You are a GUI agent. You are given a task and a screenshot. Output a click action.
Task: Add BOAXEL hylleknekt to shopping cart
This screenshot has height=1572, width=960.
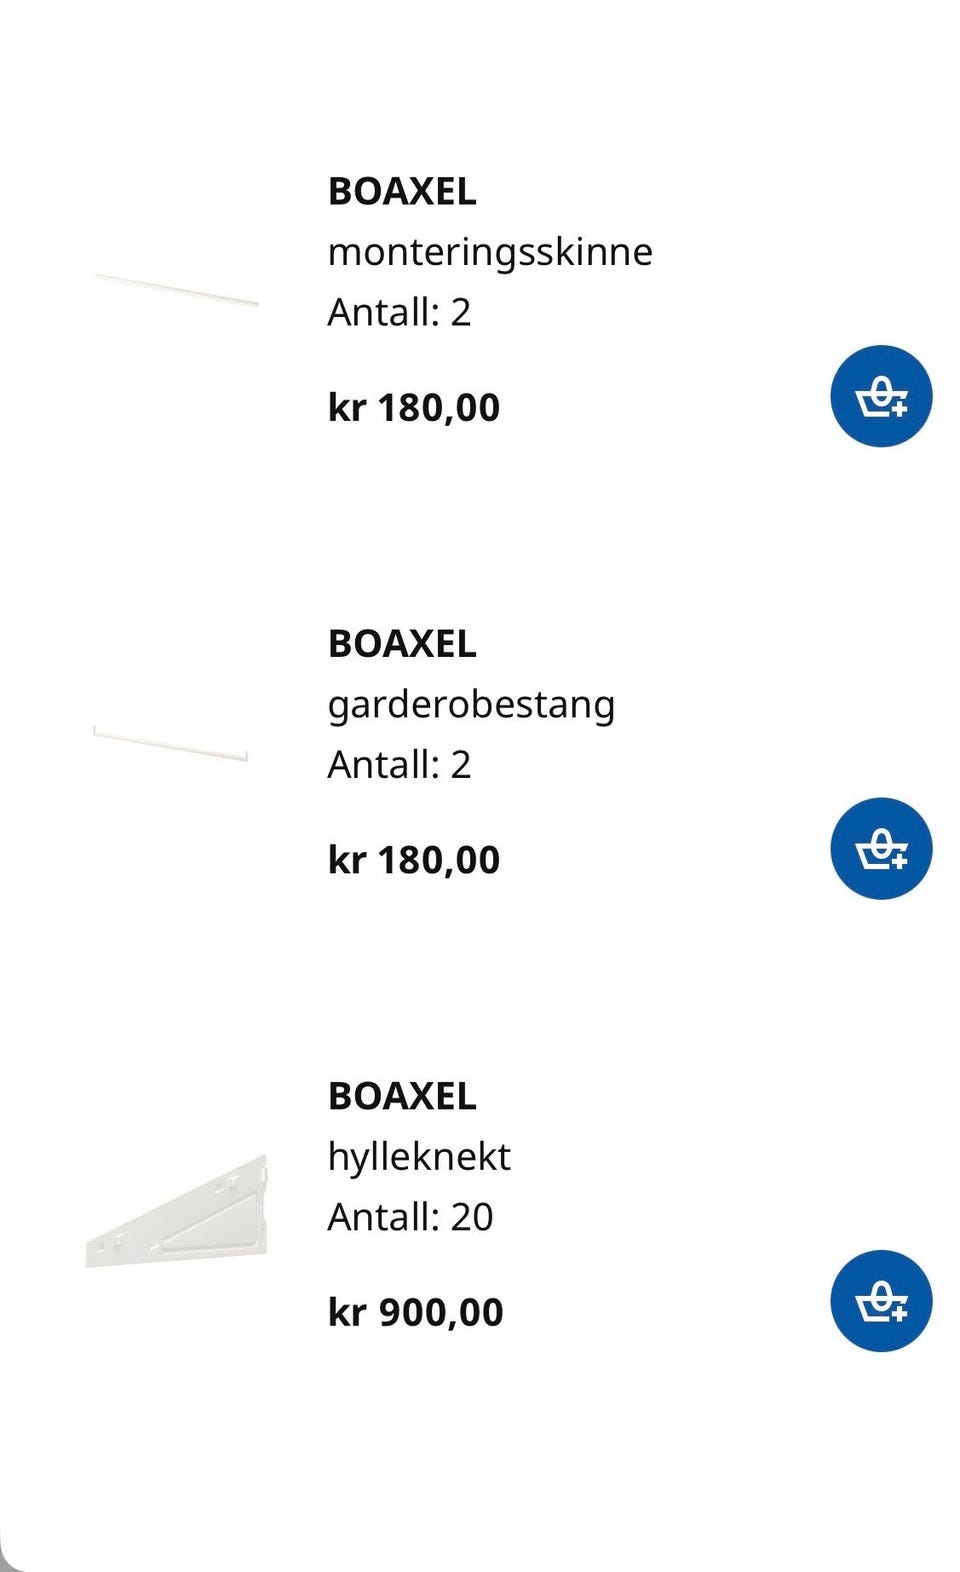pyautogui.click(x=881, y=1300)
